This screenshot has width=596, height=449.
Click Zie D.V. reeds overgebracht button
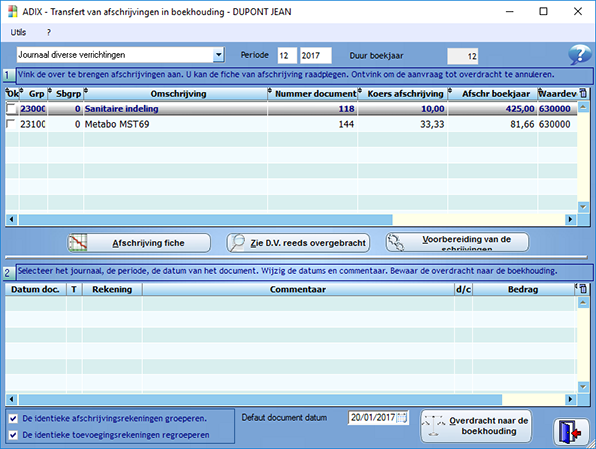click(298, 243)
